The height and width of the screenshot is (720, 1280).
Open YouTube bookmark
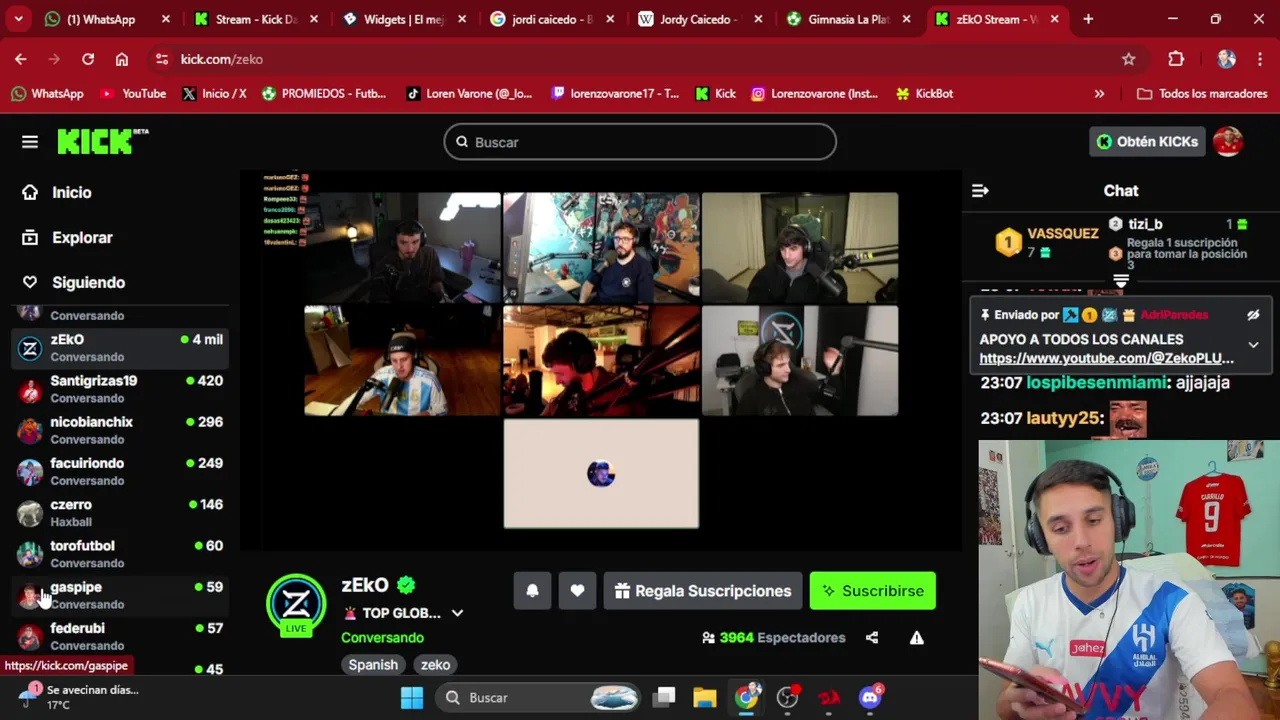point(132,94)
